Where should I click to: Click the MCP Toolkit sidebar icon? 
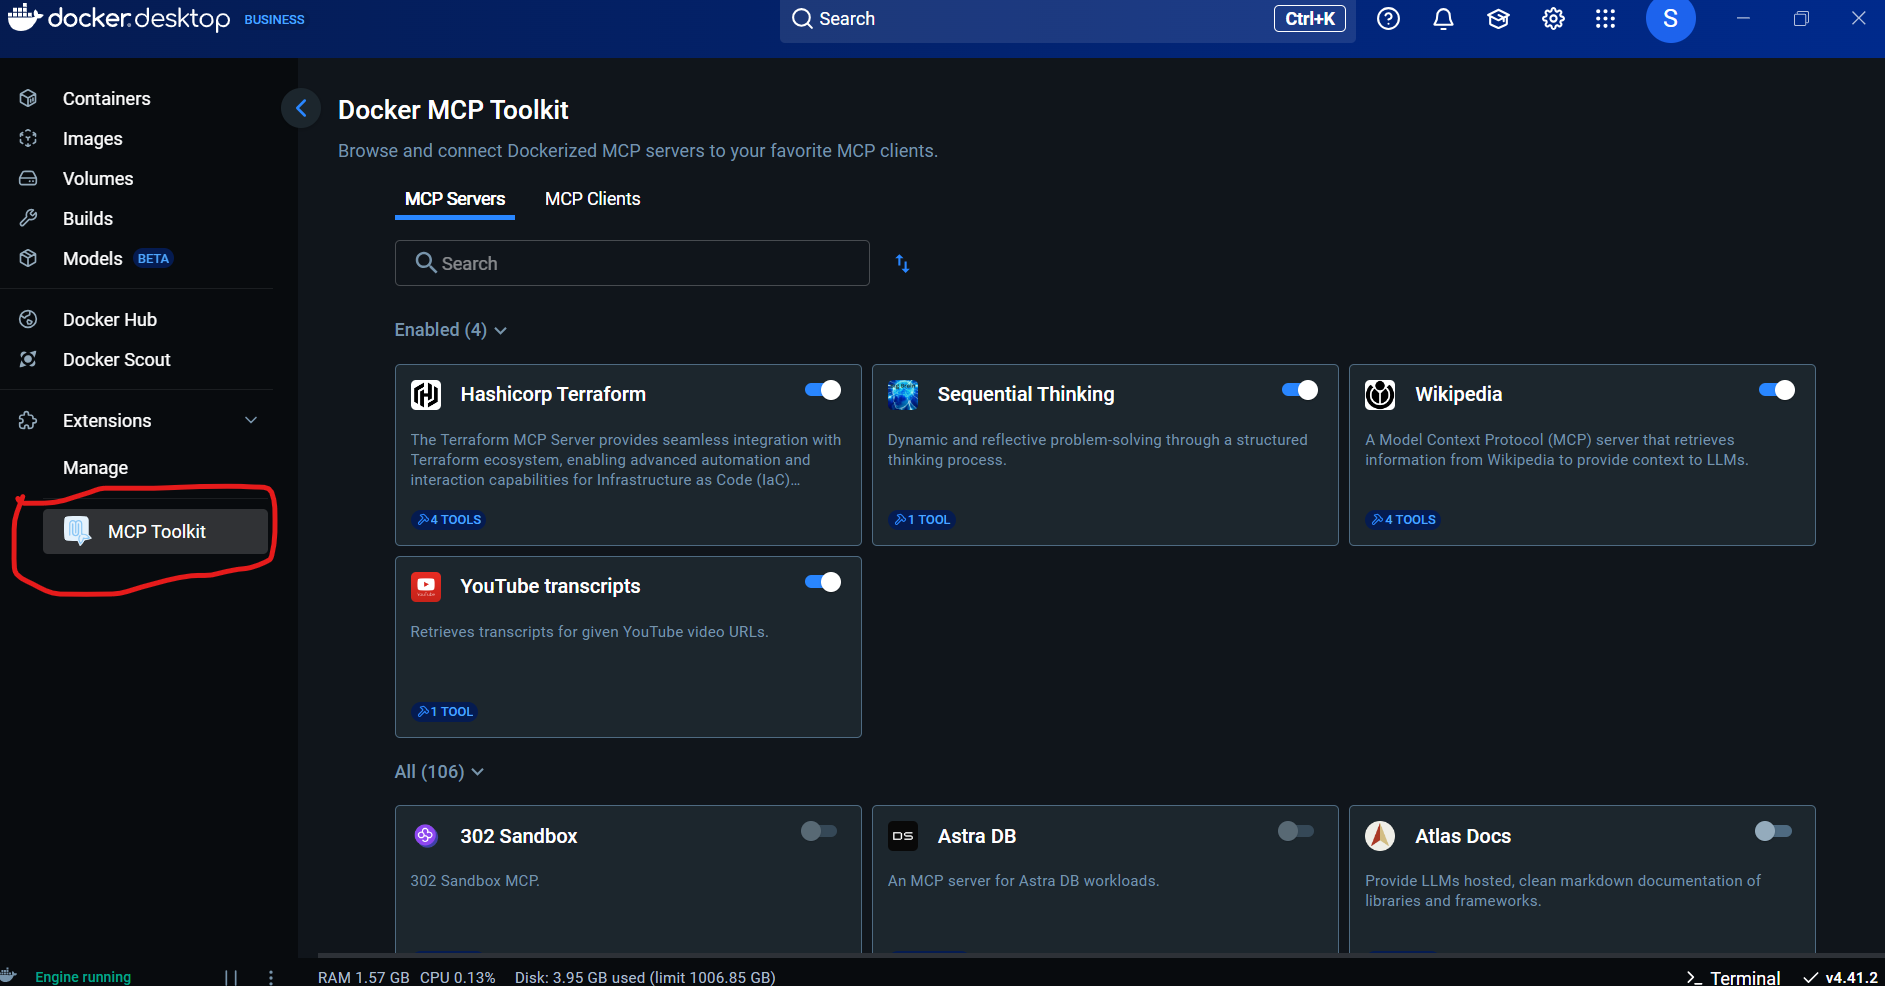pos(77,531)
